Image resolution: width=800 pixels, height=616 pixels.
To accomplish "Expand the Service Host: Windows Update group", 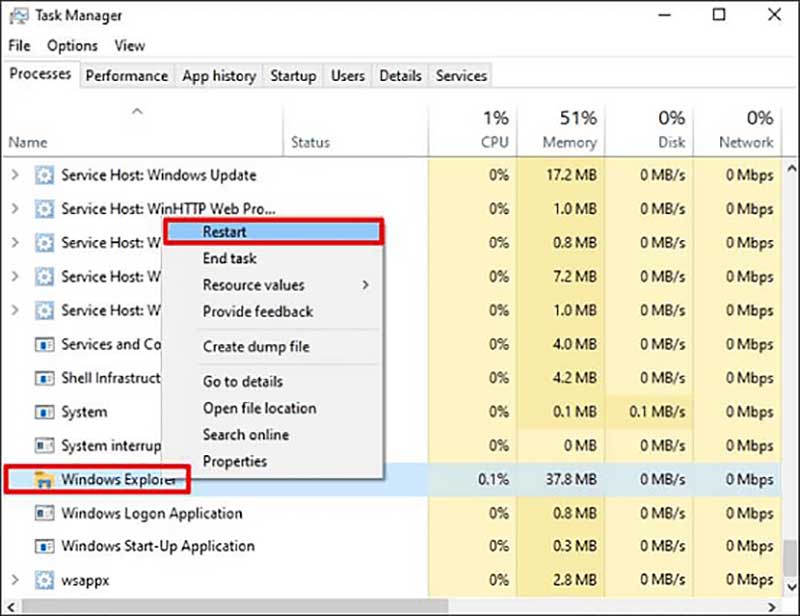I will pyautogui.click(x=15, y=175).
